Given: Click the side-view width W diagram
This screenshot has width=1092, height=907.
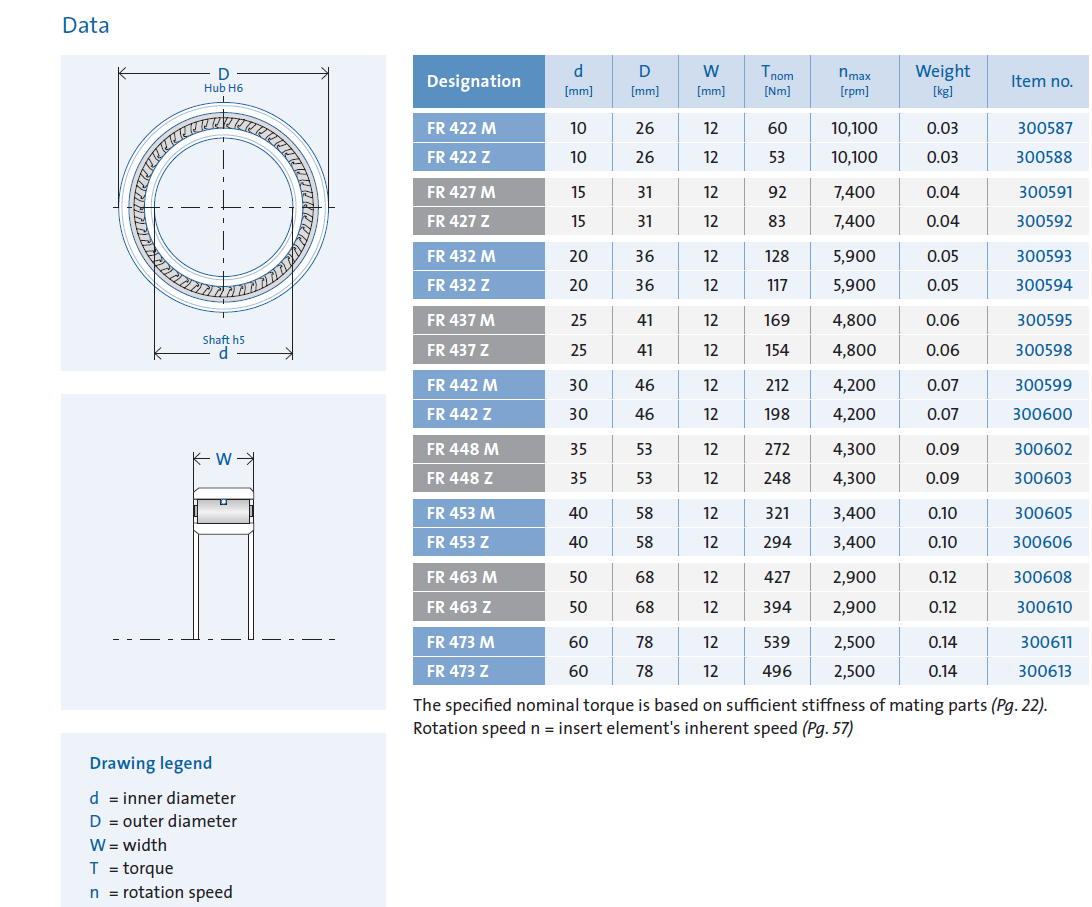Looking at the screenshot, I should point(224,552).
